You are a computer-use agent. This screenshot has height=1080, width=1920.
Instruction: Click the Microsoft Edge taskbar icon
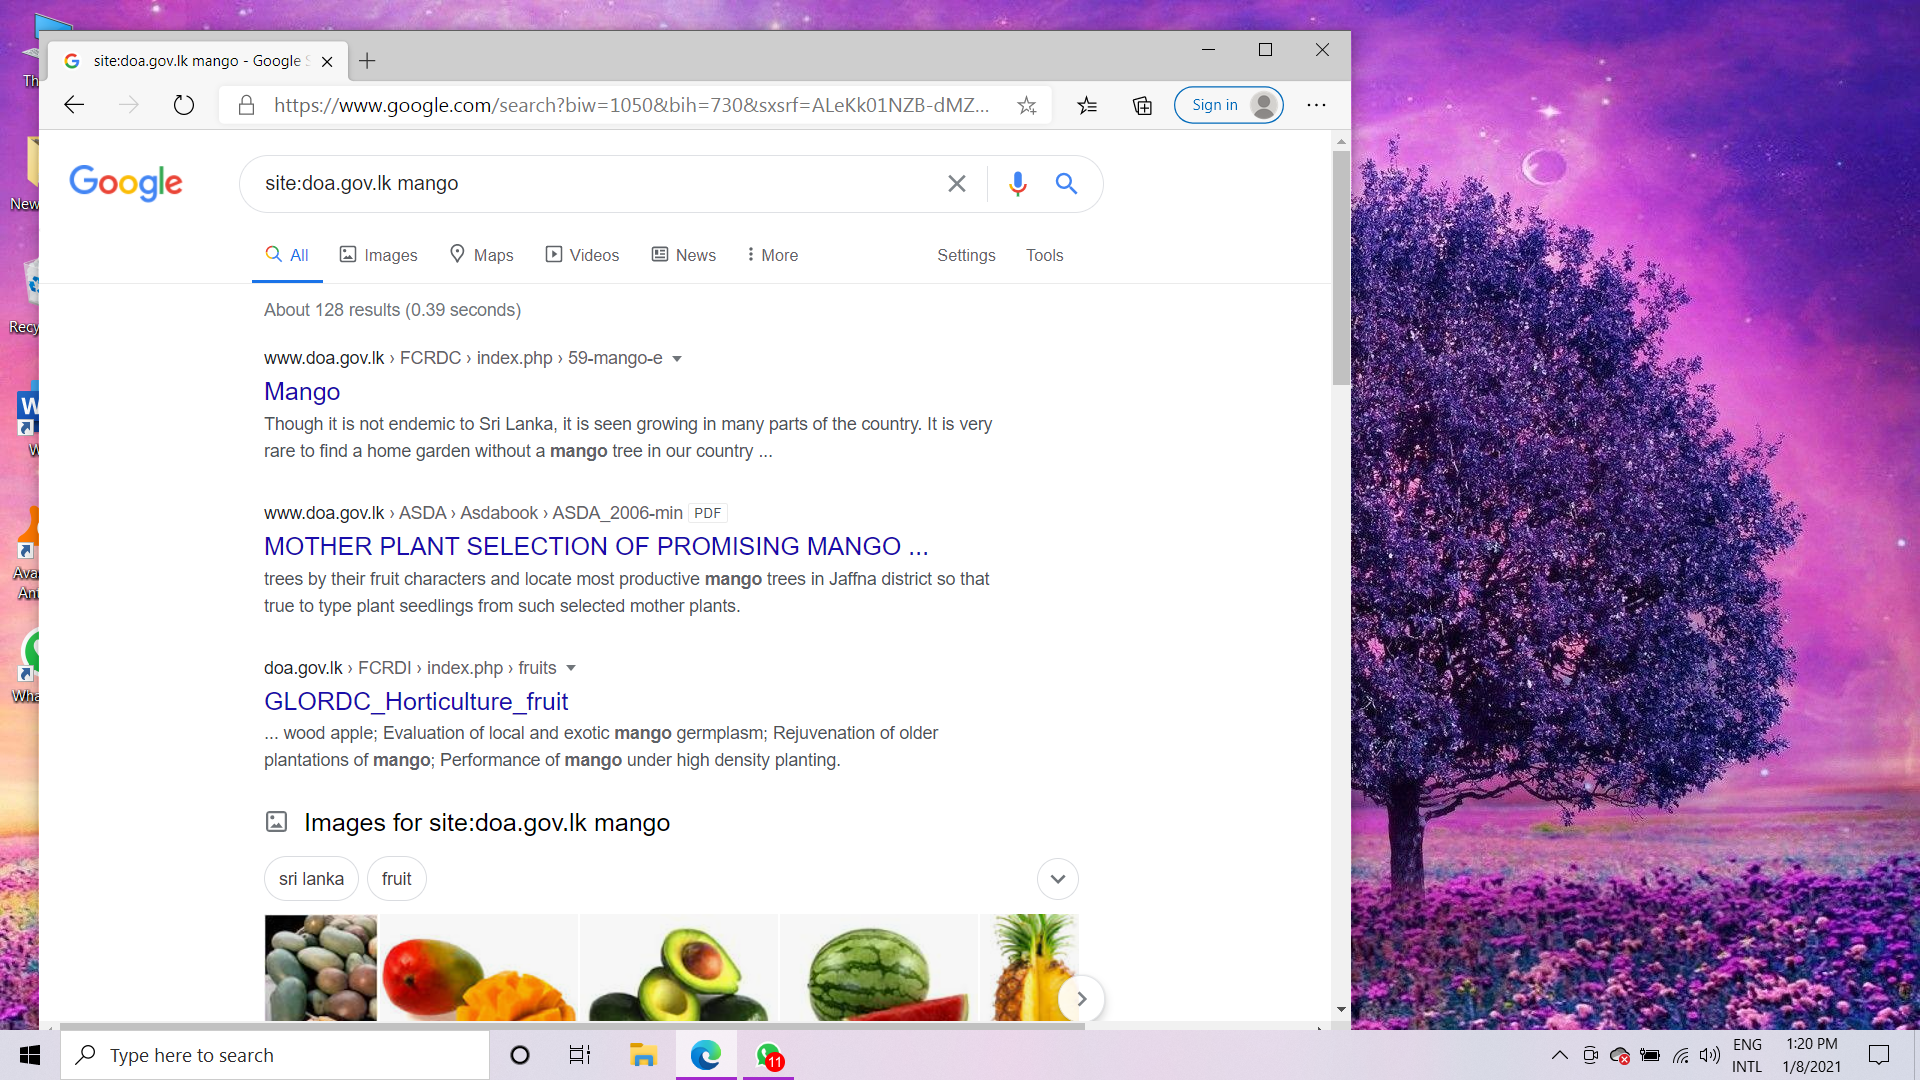point(704,1054)
